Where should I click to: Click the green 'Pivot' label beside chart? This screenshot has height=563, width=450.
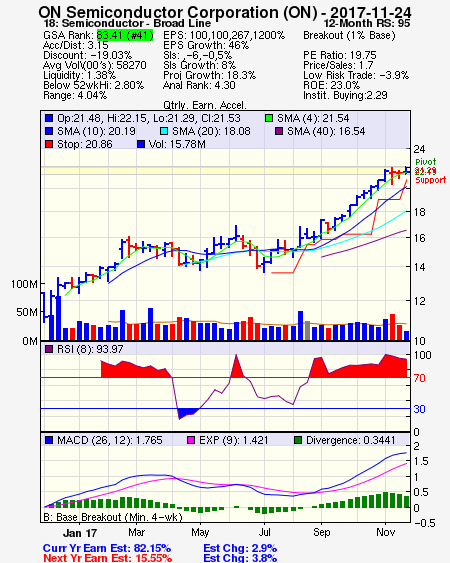coord(426,162)
